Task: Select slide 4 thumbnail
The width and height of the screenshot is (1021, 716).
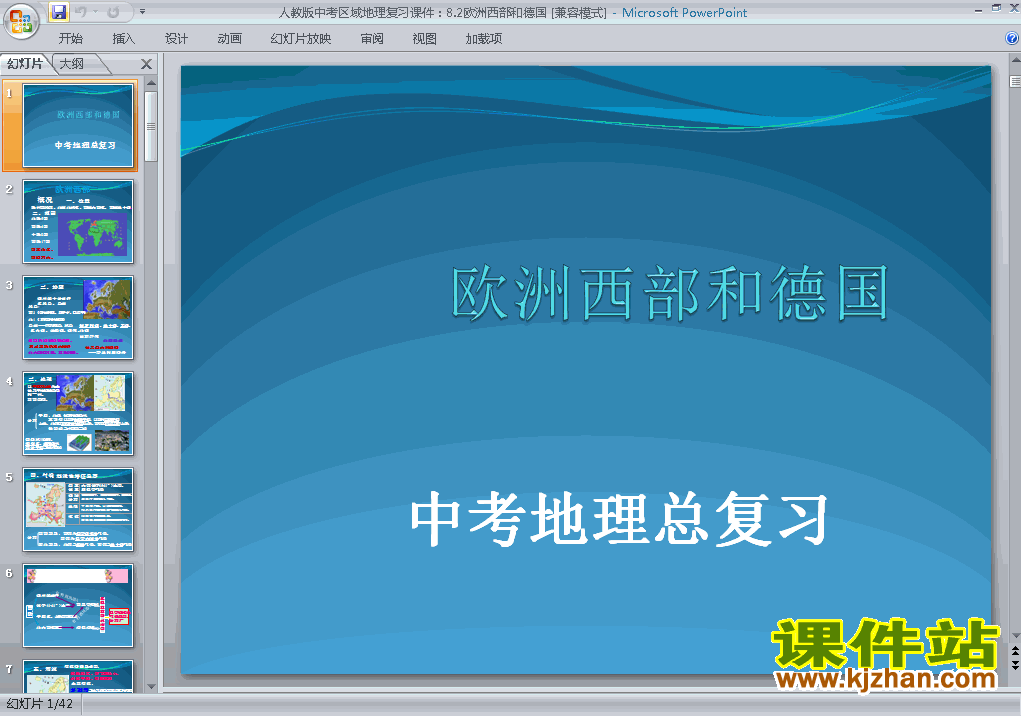Action: [x=78, y=413]
